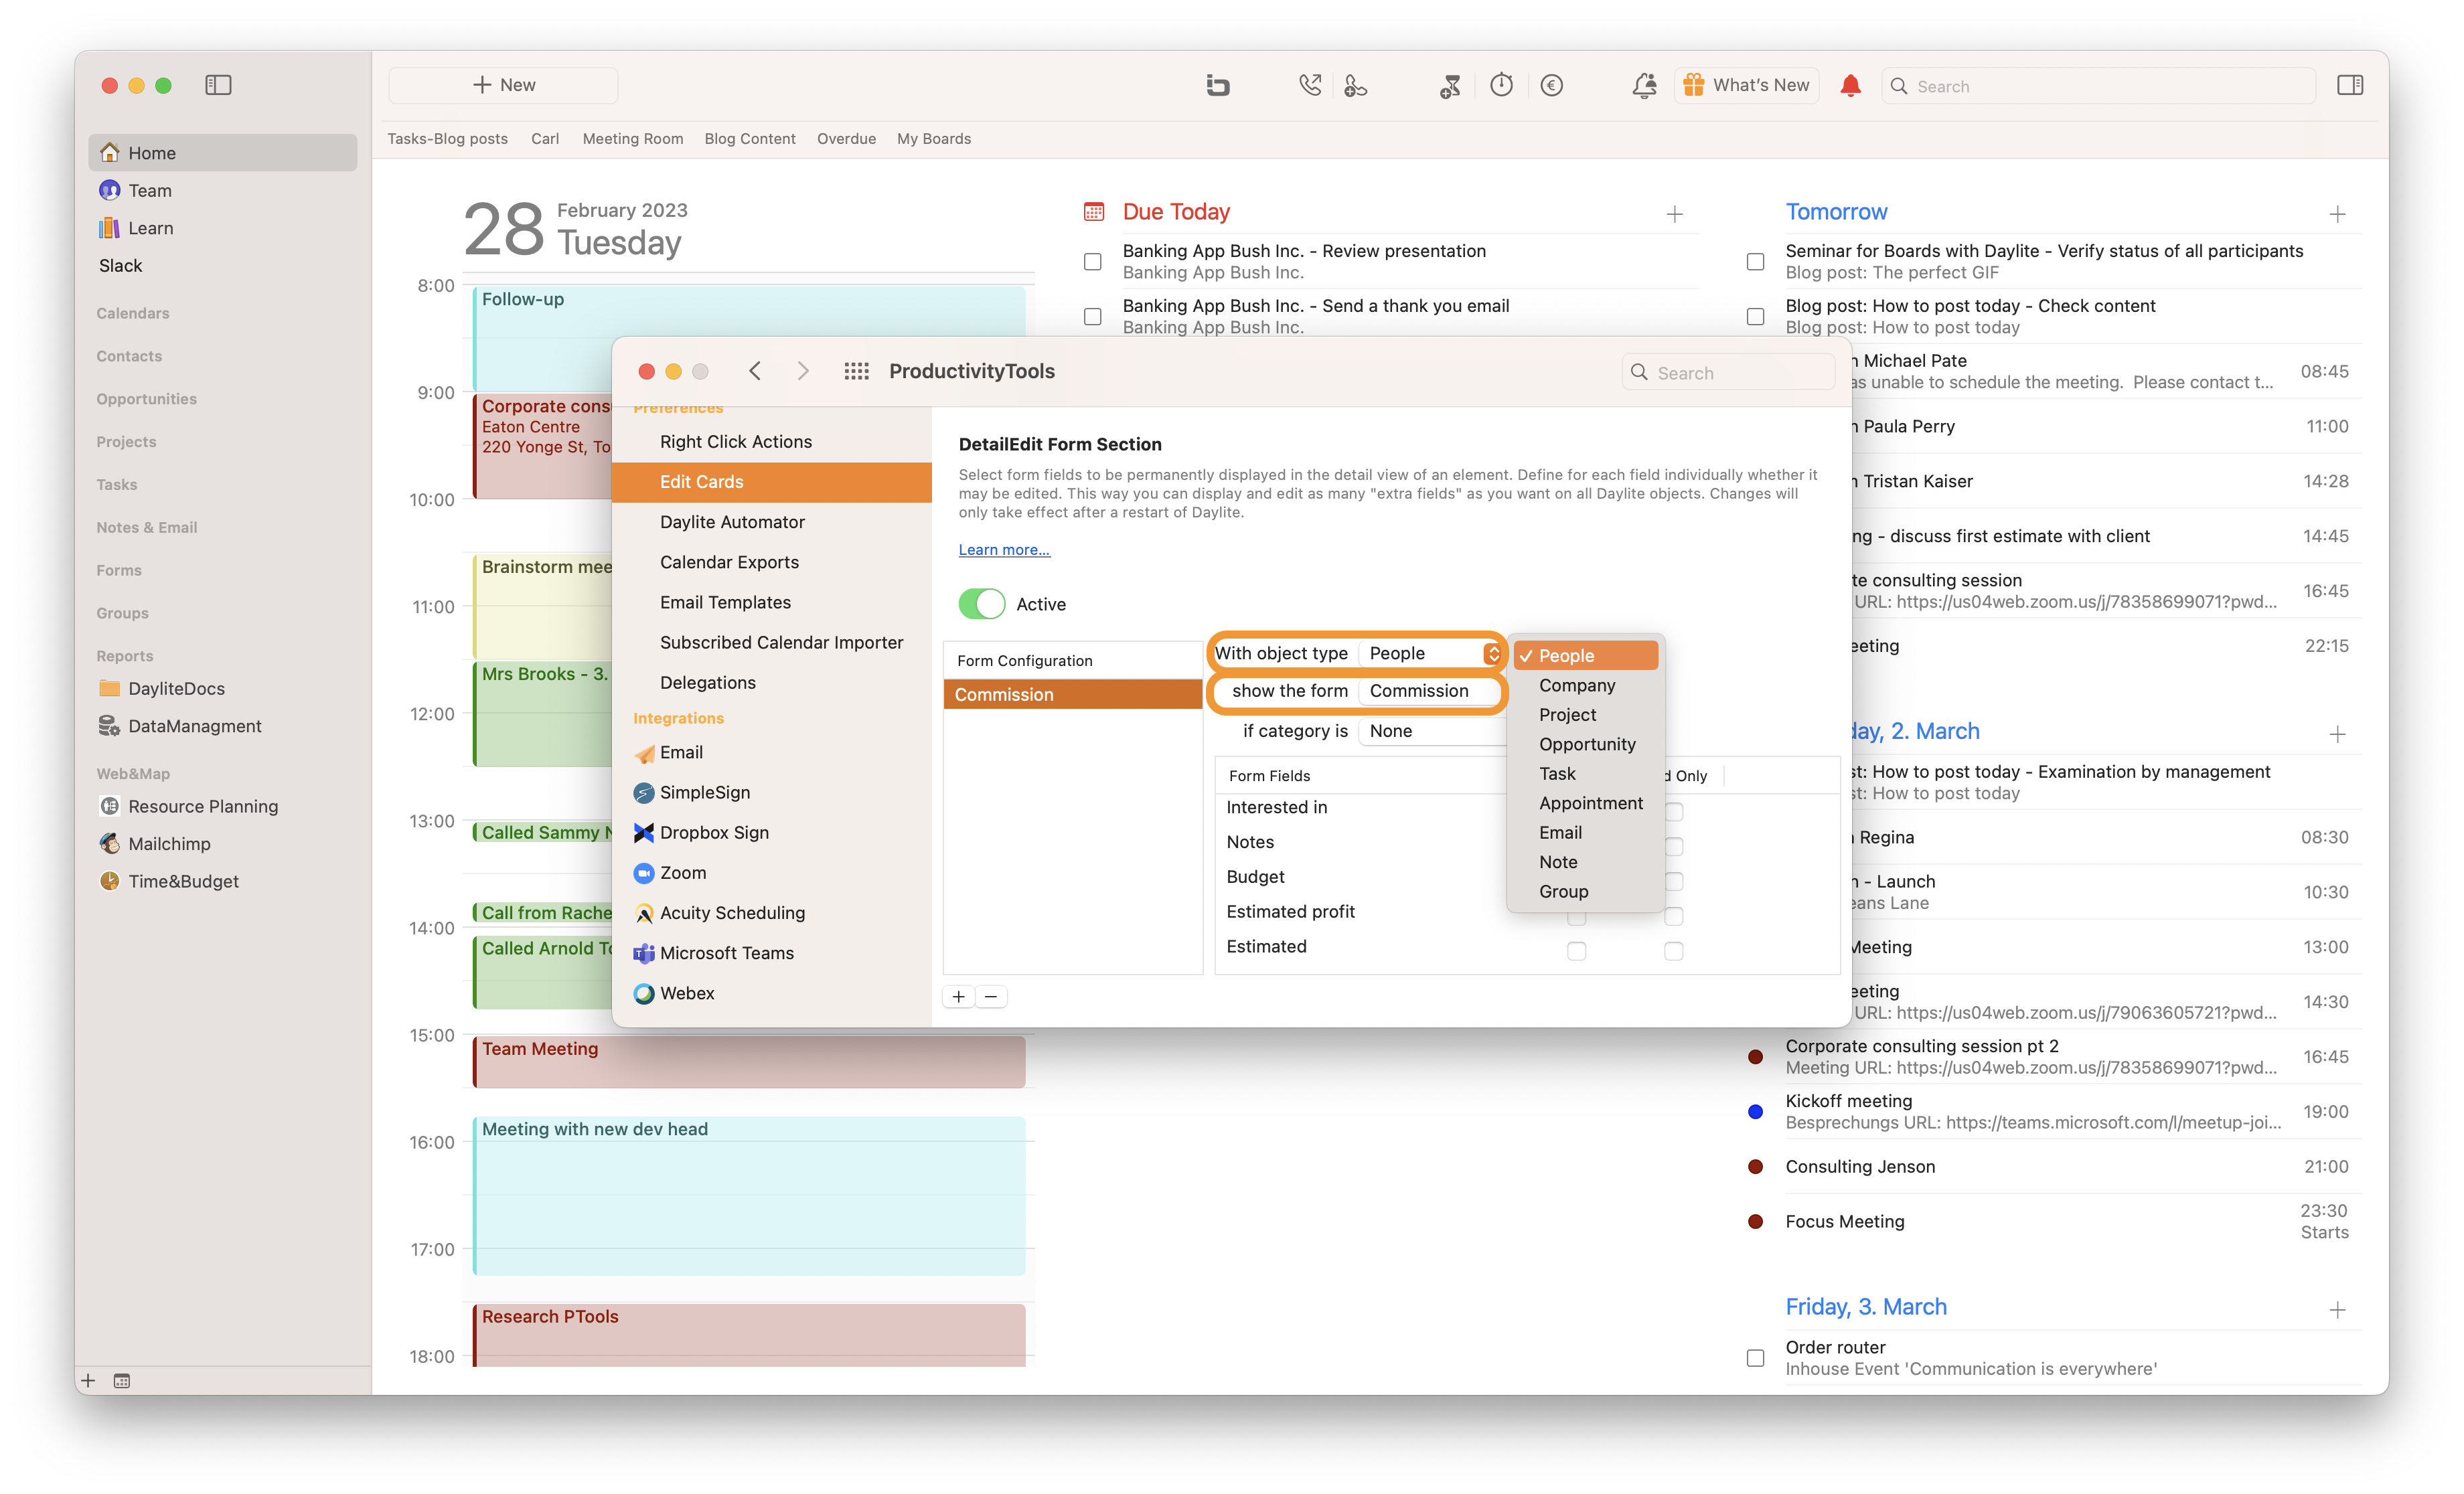This screenshot has height=1494, width=2464.
Task: Expand the Projects sidebar section
Action: [x=126, y=442]
